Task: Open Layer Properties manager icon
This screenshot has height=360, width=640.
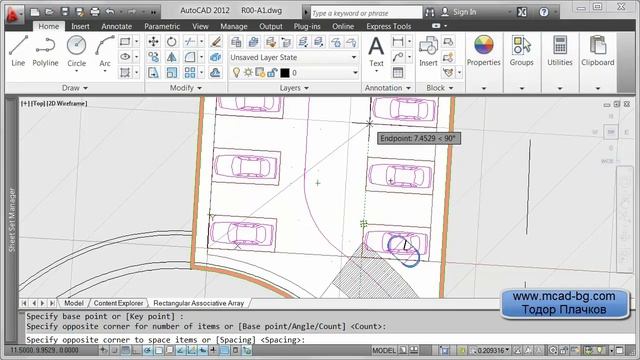Action: coord(236,41)
